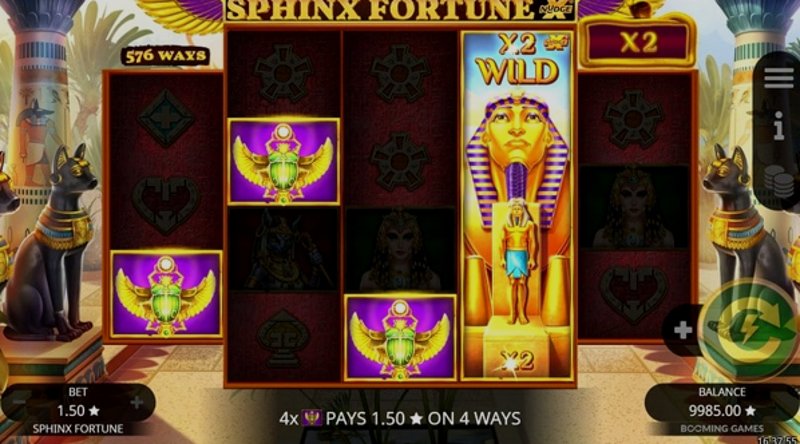Click the plus button beside spin
The height and width of the screenshot is (444, 800).
click(x=683, y=331)
